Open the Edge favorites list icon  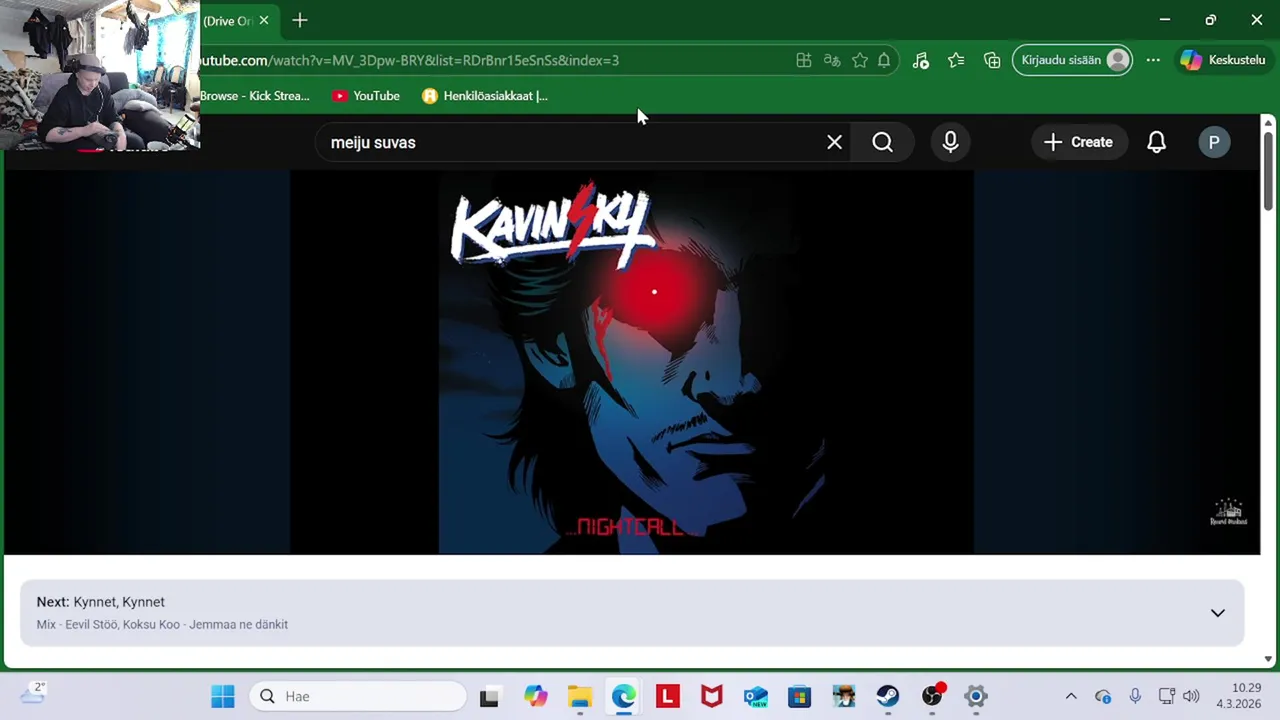point(956,60)
